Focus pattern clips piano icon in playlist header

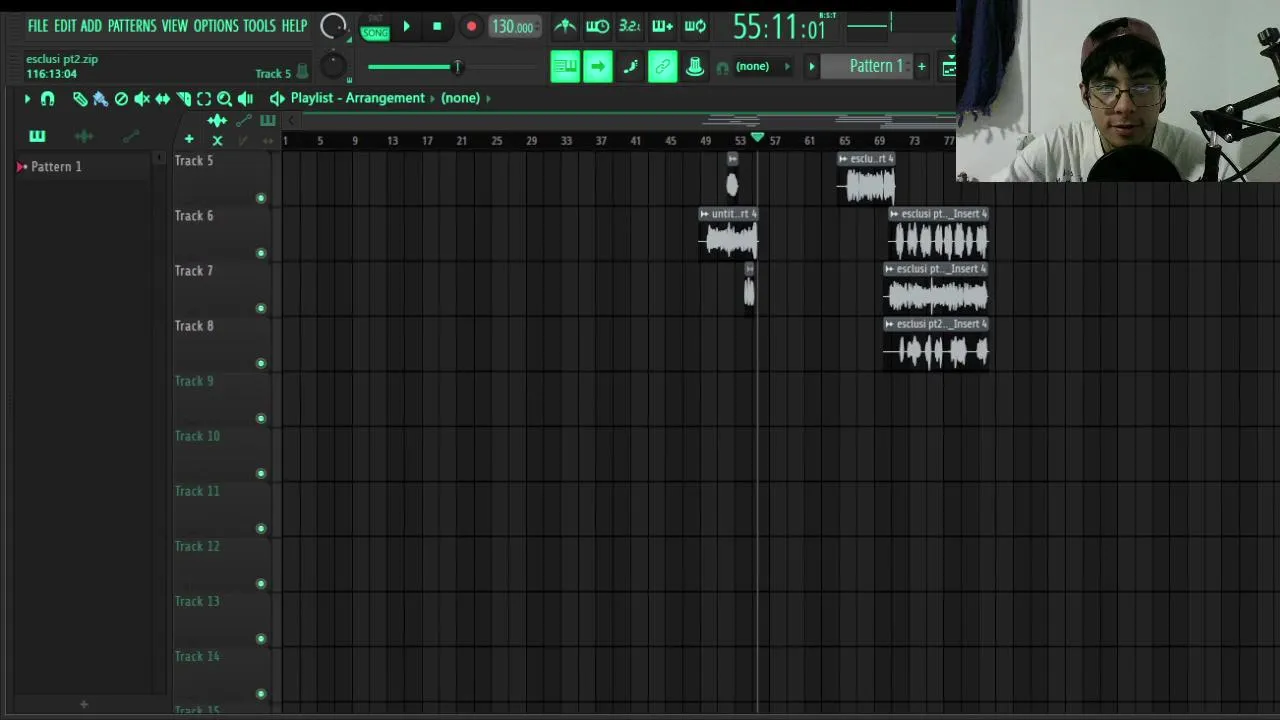(267, 121)
